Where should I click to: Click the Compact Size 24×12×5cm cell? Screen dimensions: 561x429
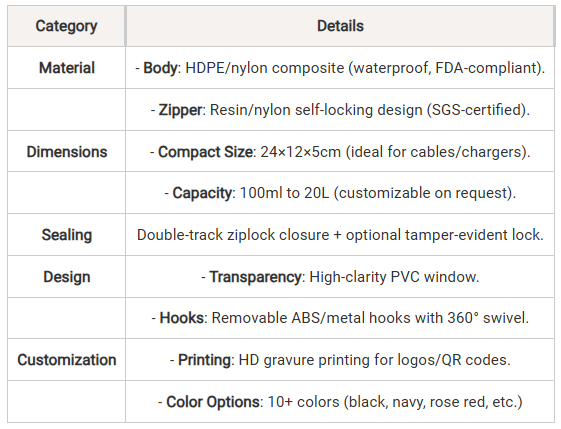coord(340,151)
